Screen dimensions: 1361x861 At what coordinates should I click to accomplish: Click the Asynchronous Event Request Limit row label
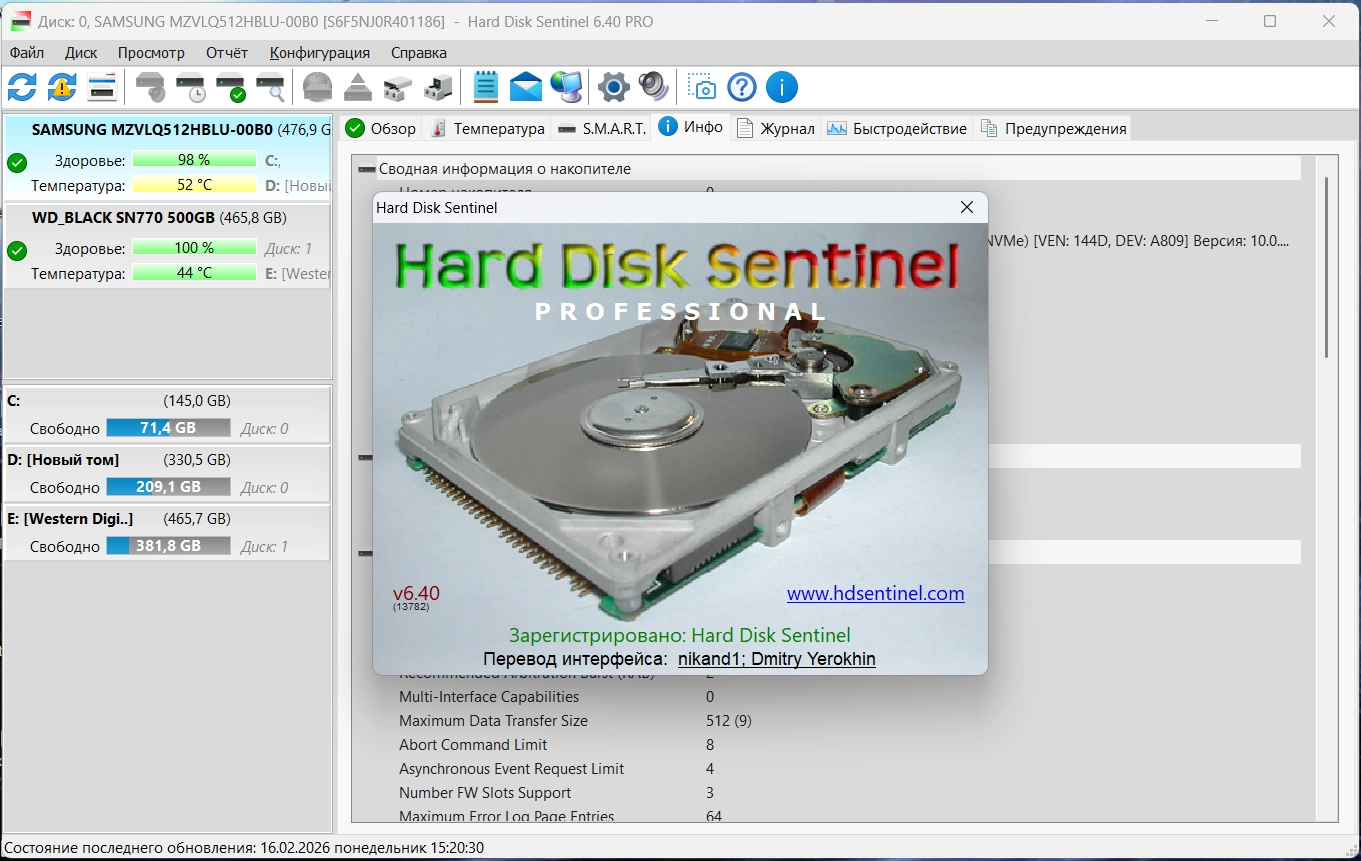pyautogui.click(x=511, y=769)
